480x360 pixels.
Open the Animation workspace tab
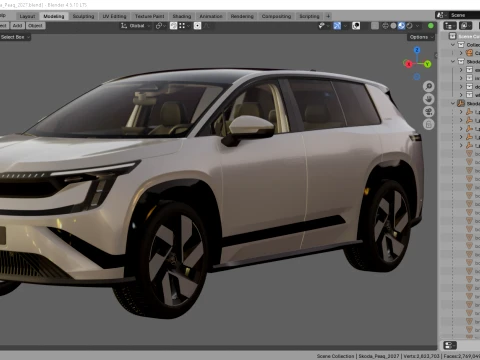click(x=211, y=16)
